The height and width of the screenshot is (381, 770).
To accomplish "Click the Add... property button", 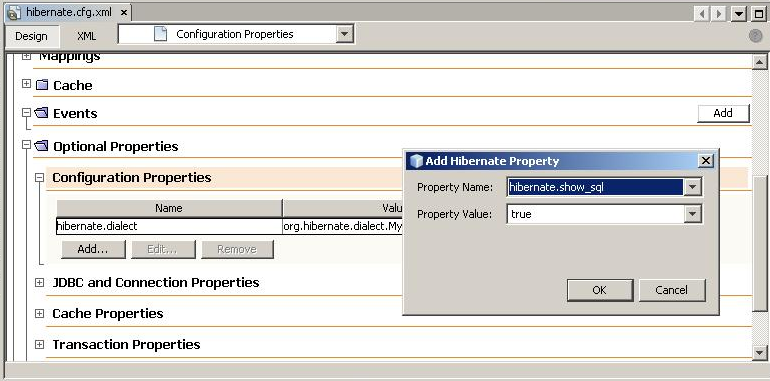I will click(93, 249).
